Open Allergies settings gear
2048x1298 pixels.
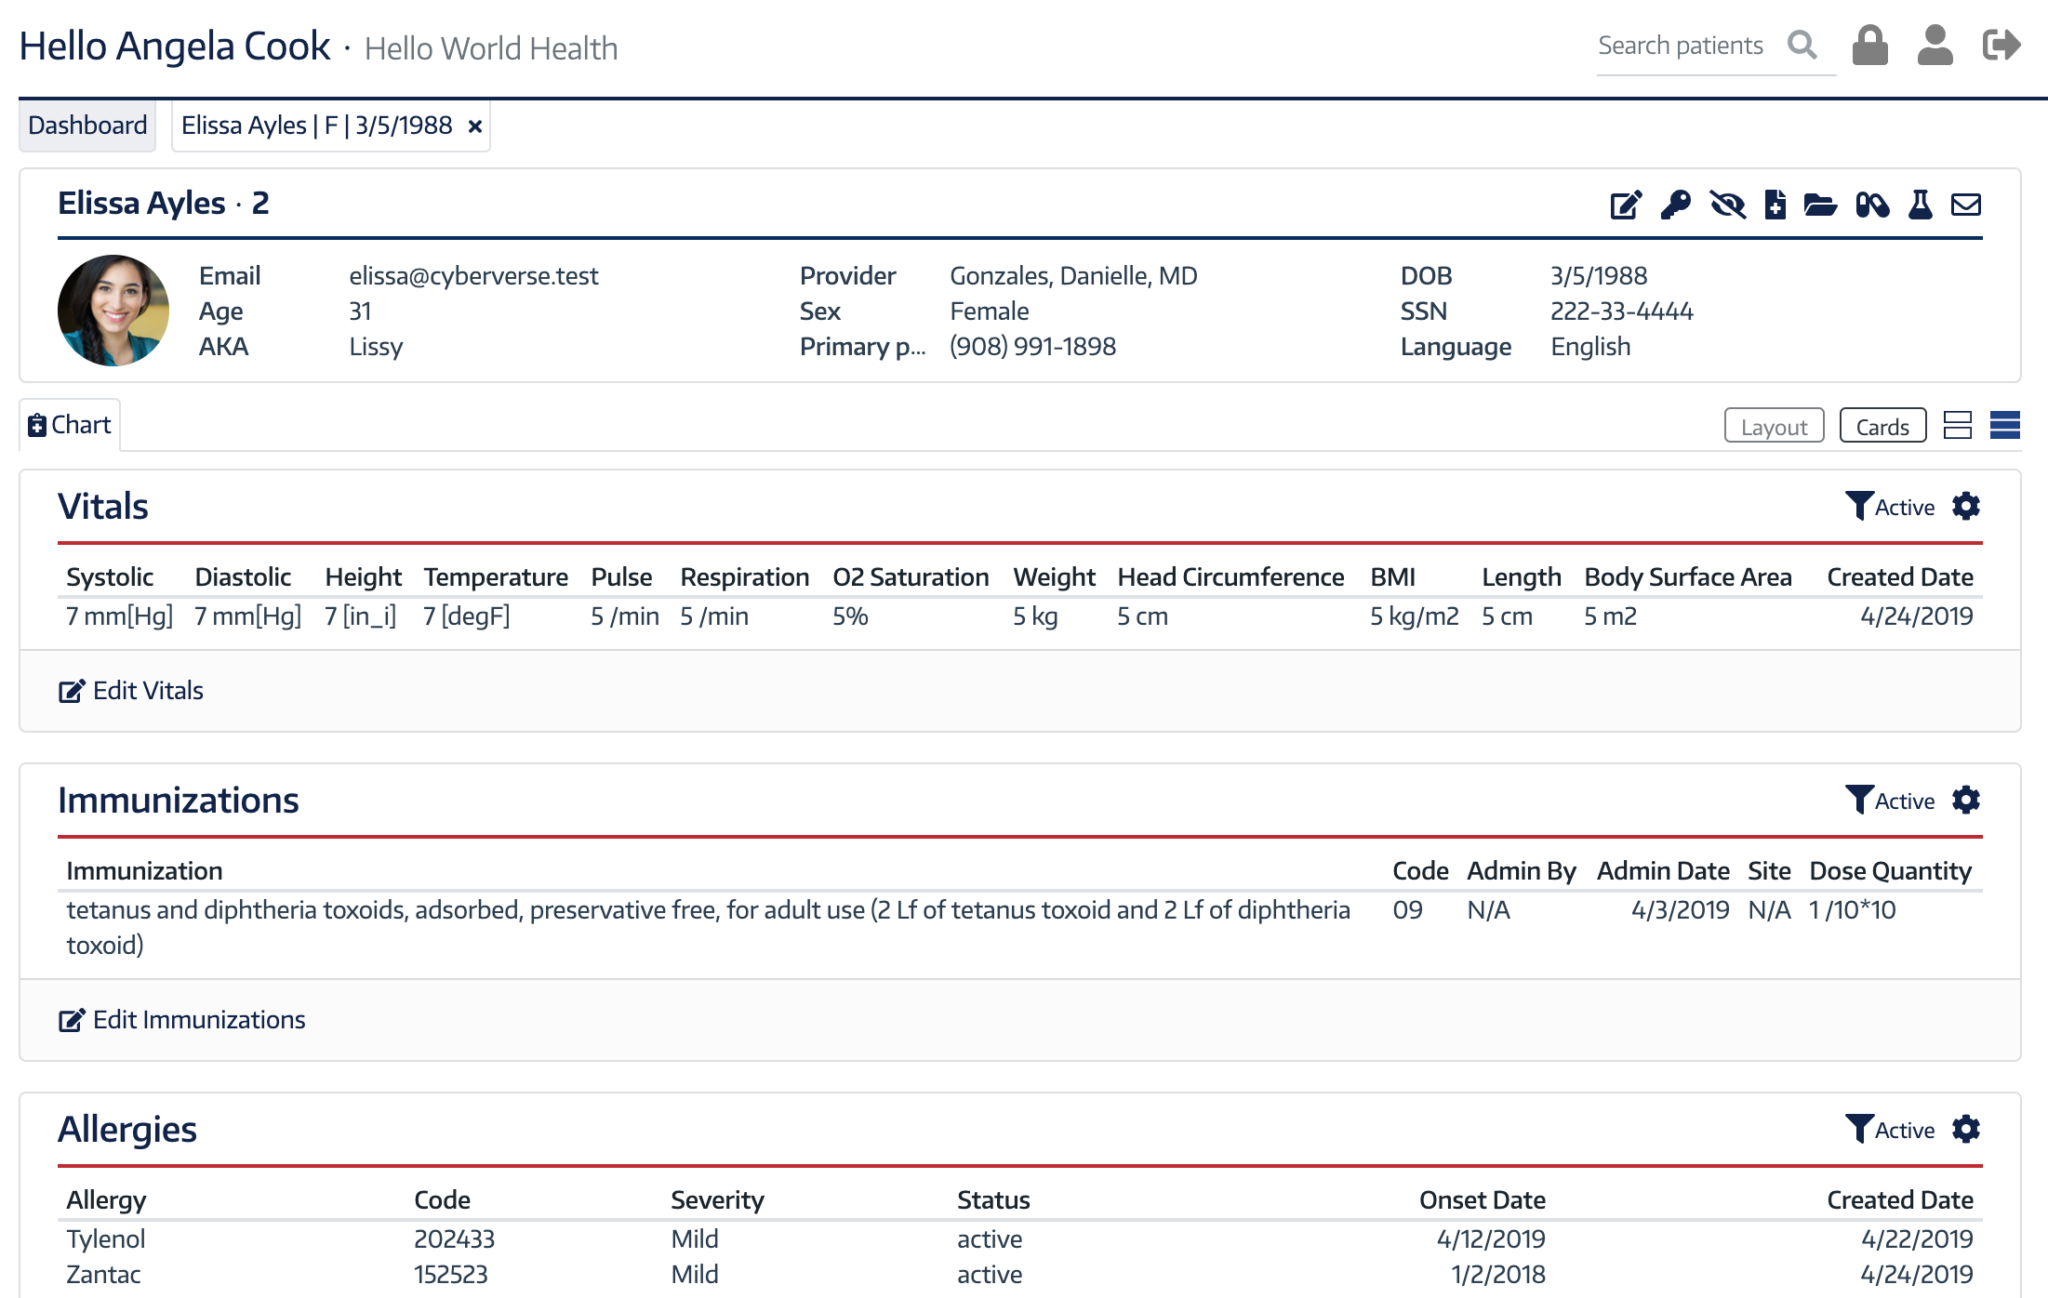(1966, 1129)
